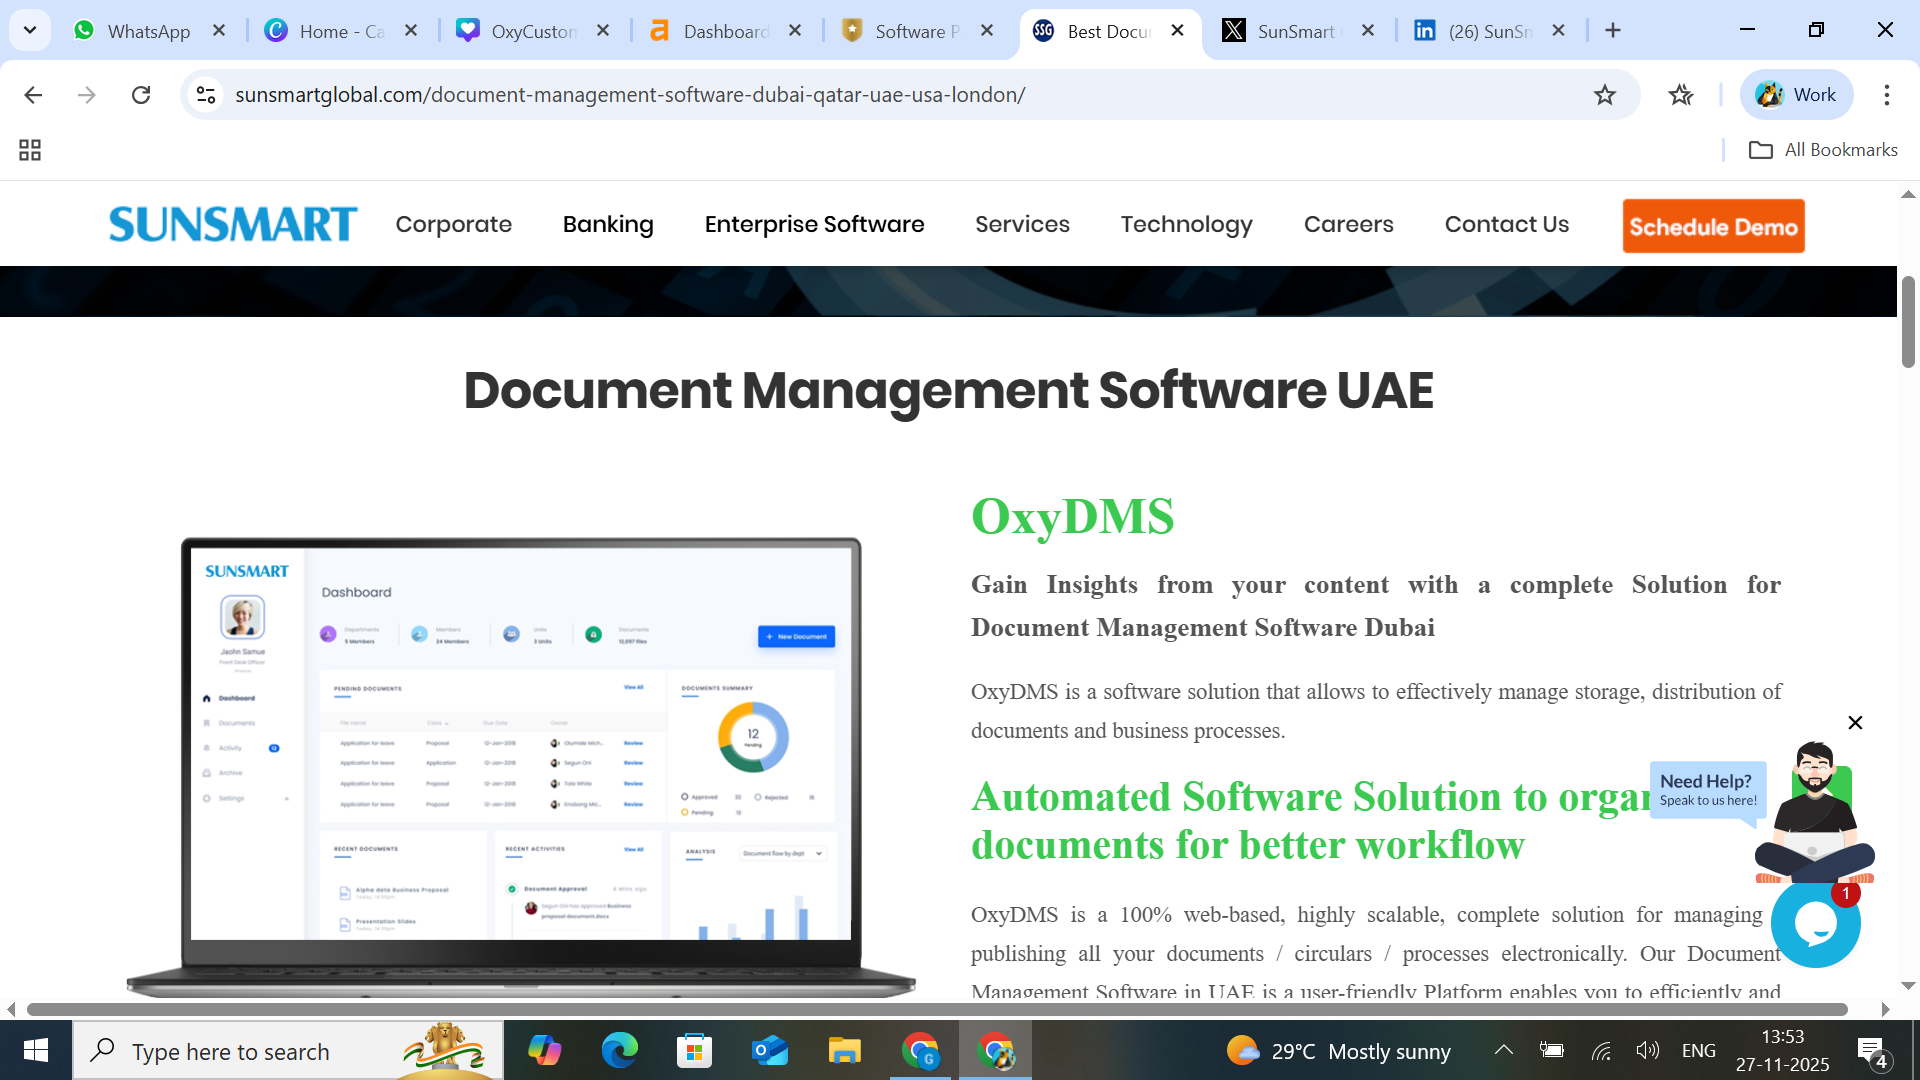
Task: Open the Banking menu
Action: click(x=608, y=224)
